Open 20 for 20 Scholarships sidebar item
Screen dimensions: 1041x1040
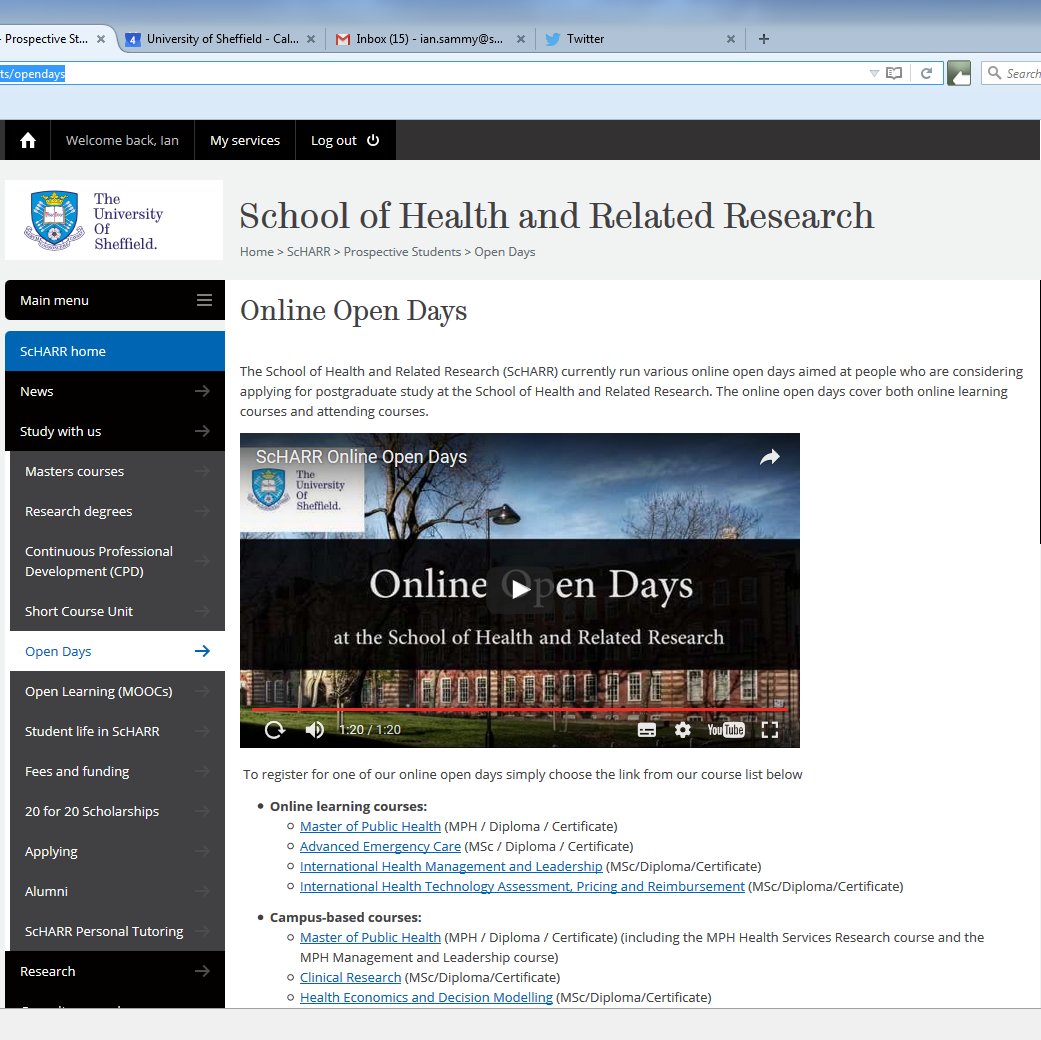click(x=118, y=812)
